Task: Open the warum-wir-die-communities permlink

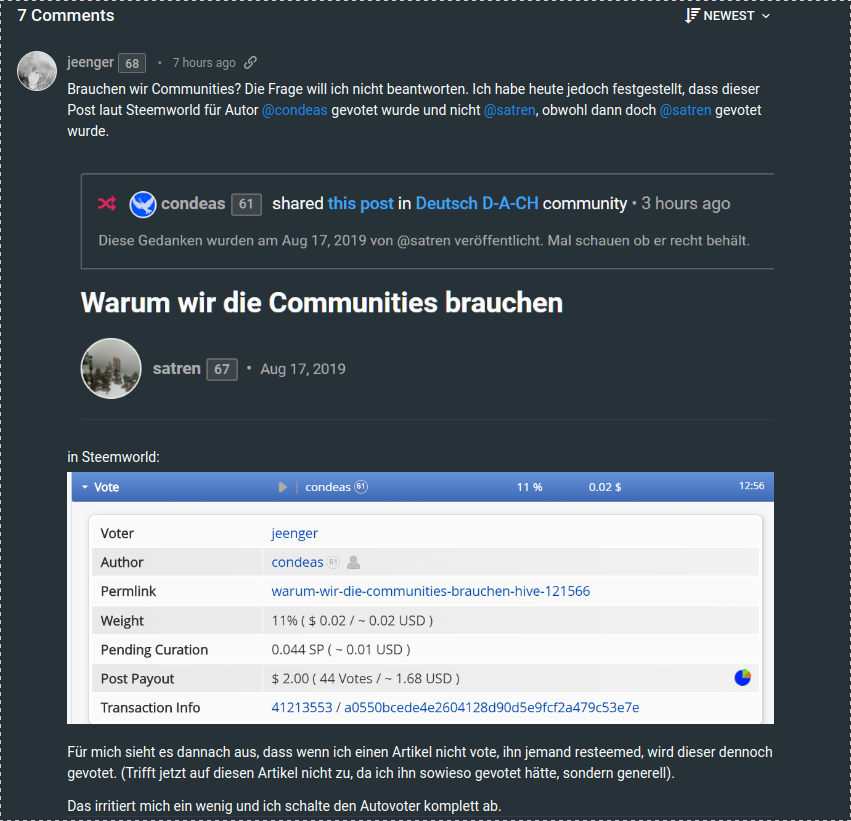Action: (x=430, y=591)
